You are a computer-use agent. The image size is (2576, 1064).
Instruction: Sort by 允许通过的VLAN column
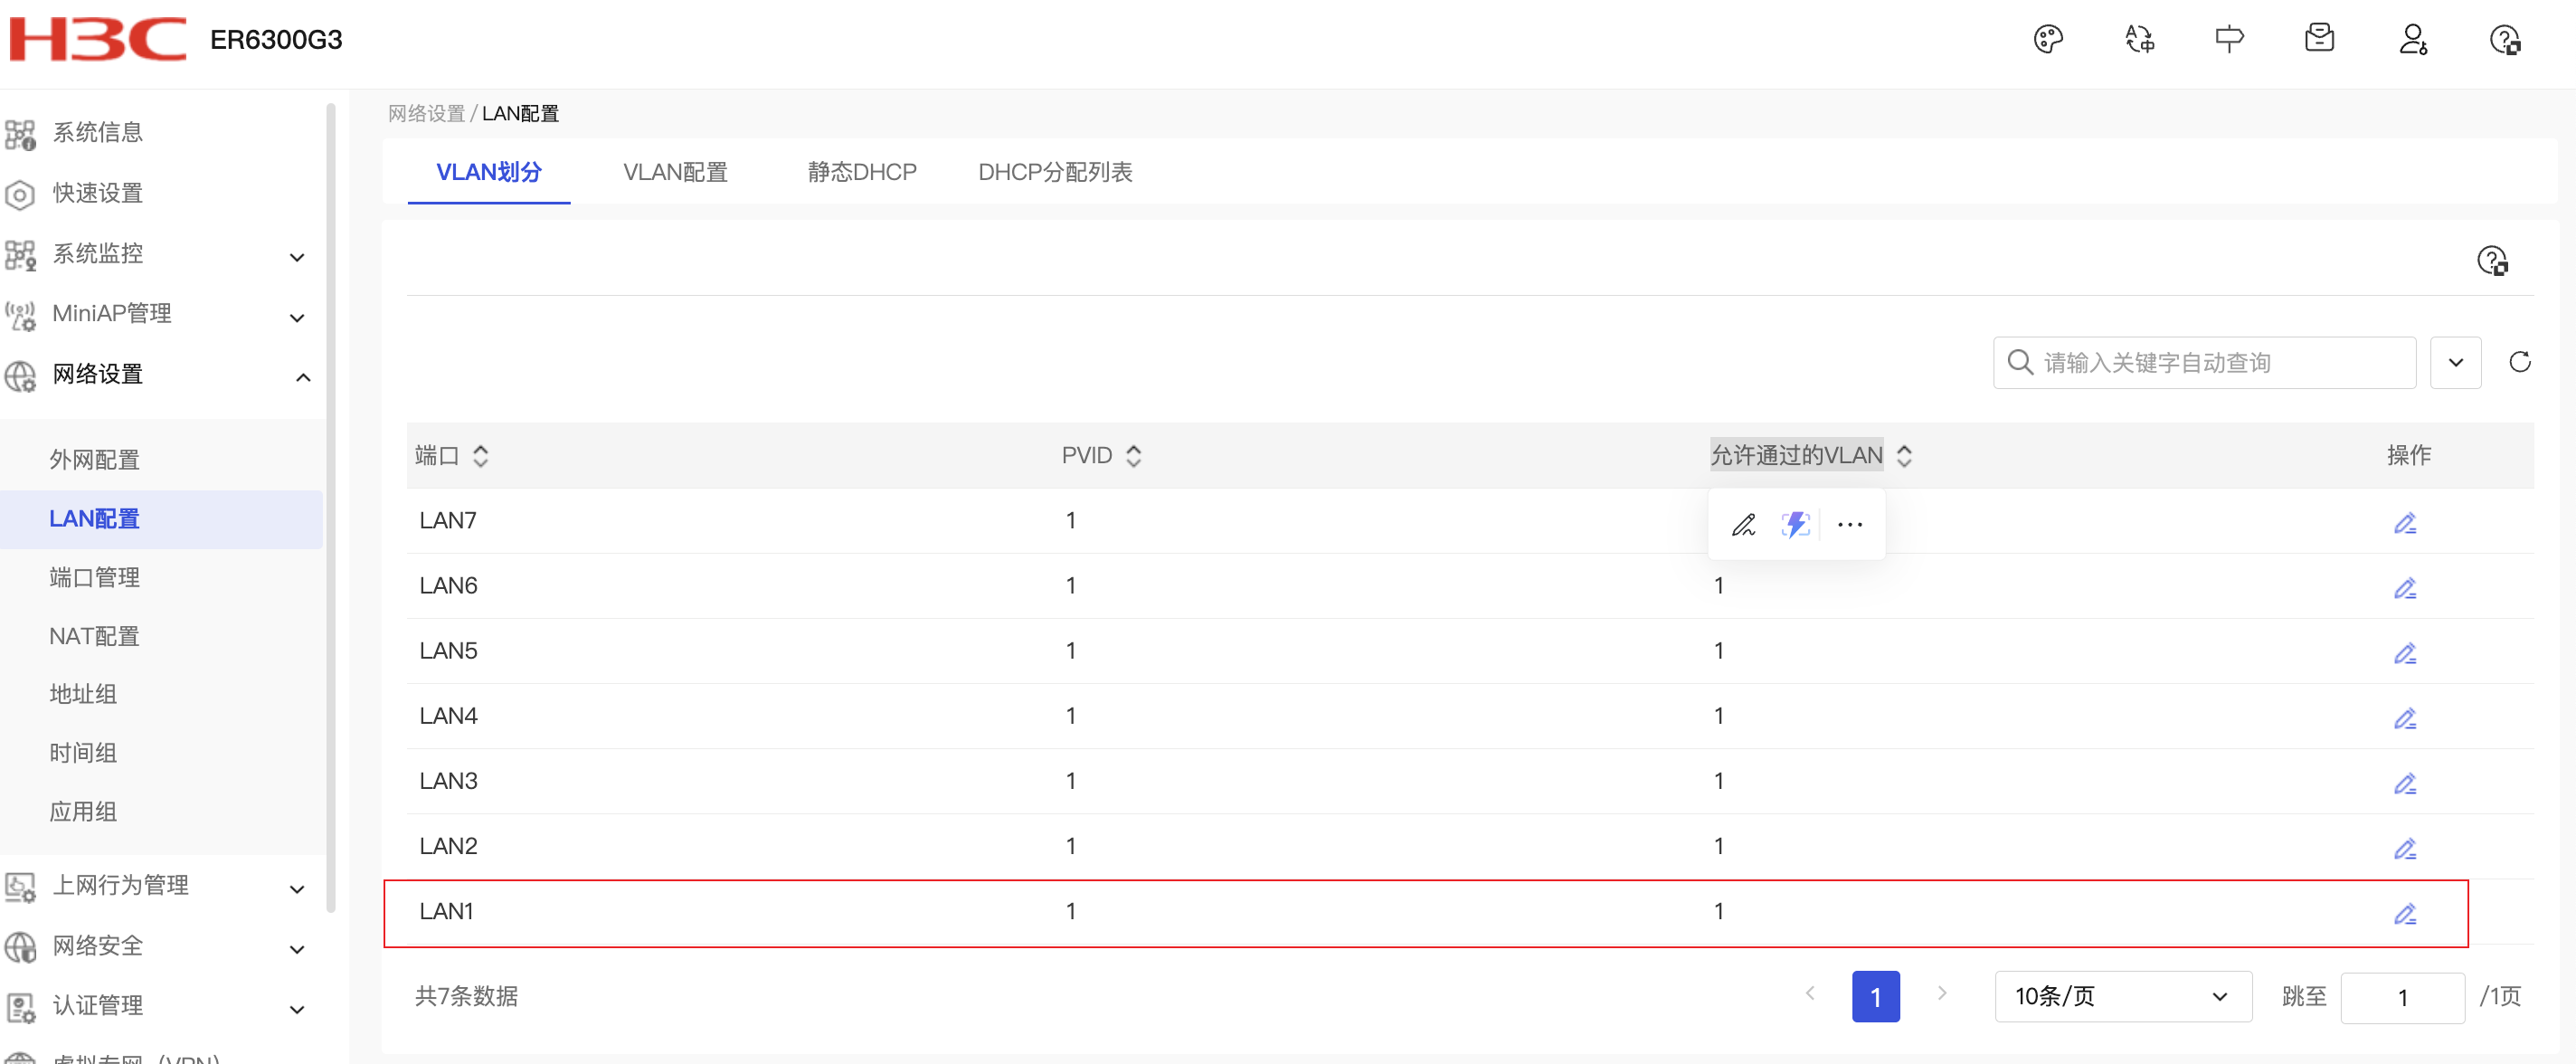tap(1903, 456)
